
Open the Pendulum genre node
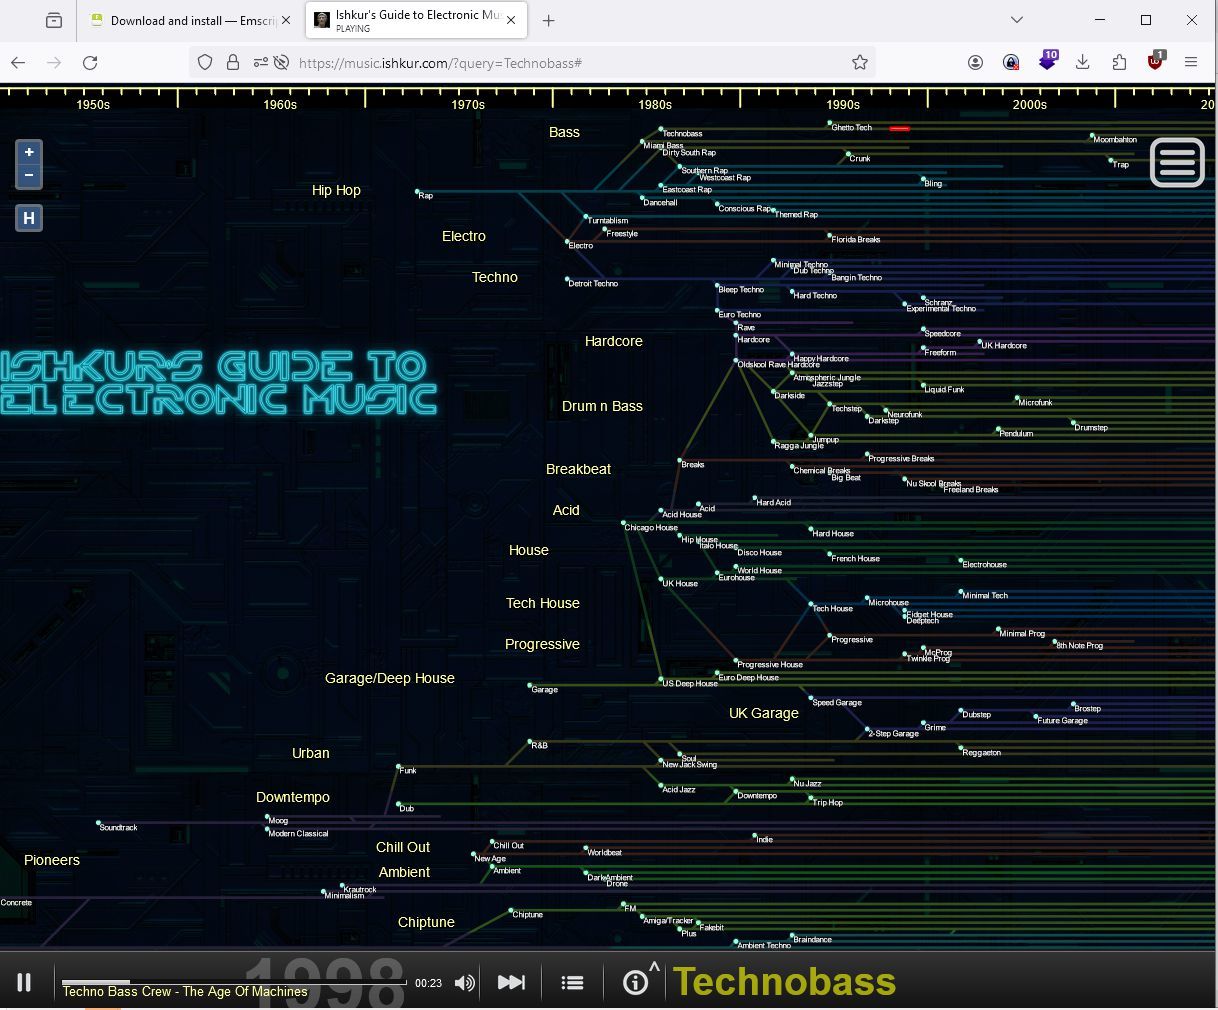coord(1016,433)
